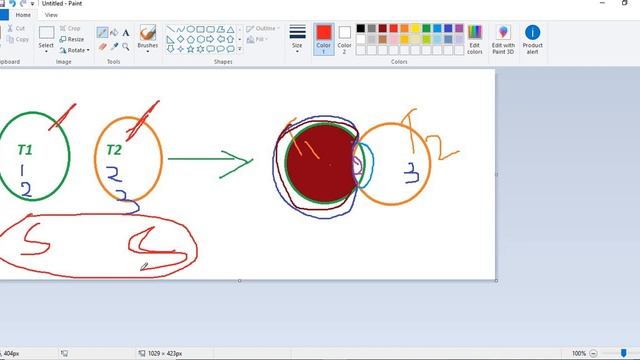Open the blue File menu button
The image size is (640, 360).
pyautogui.click(x=4, y=15)
